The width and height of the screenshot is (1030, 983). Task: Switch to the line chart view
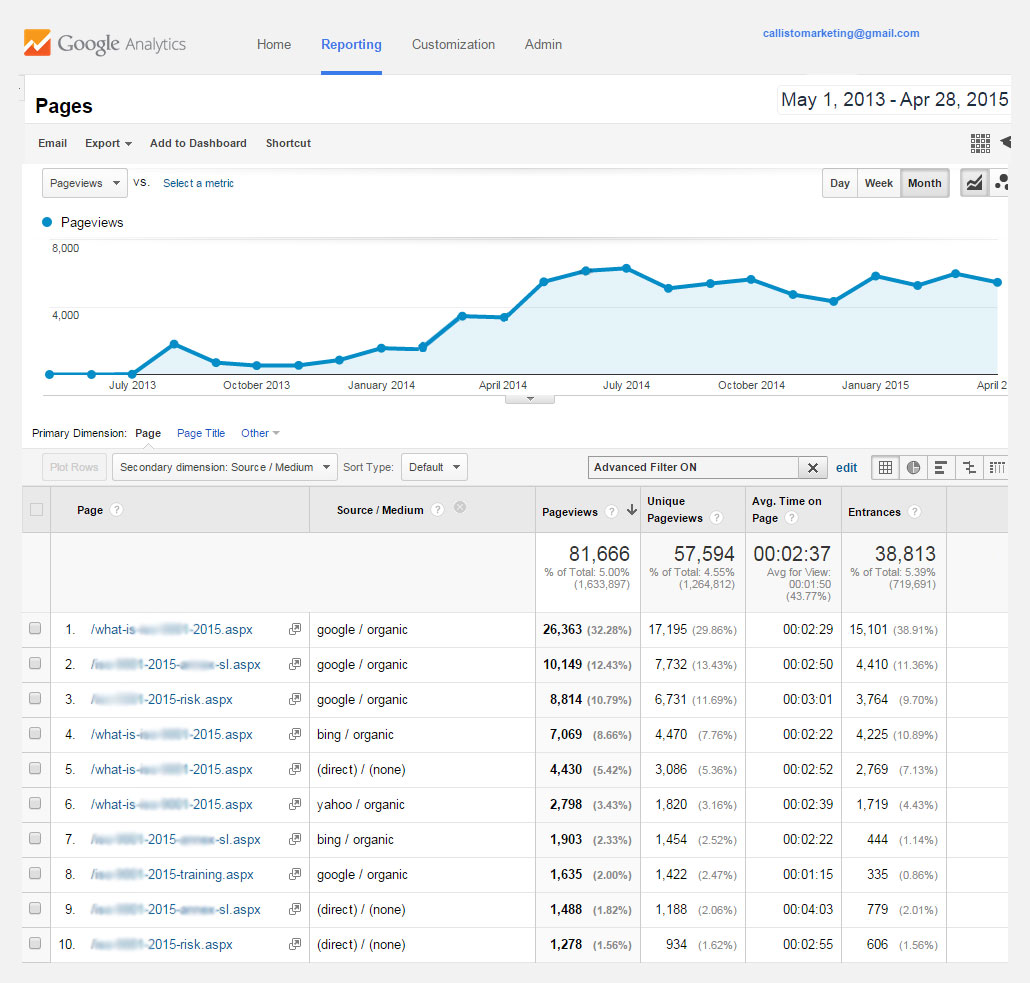coord(973,183)
